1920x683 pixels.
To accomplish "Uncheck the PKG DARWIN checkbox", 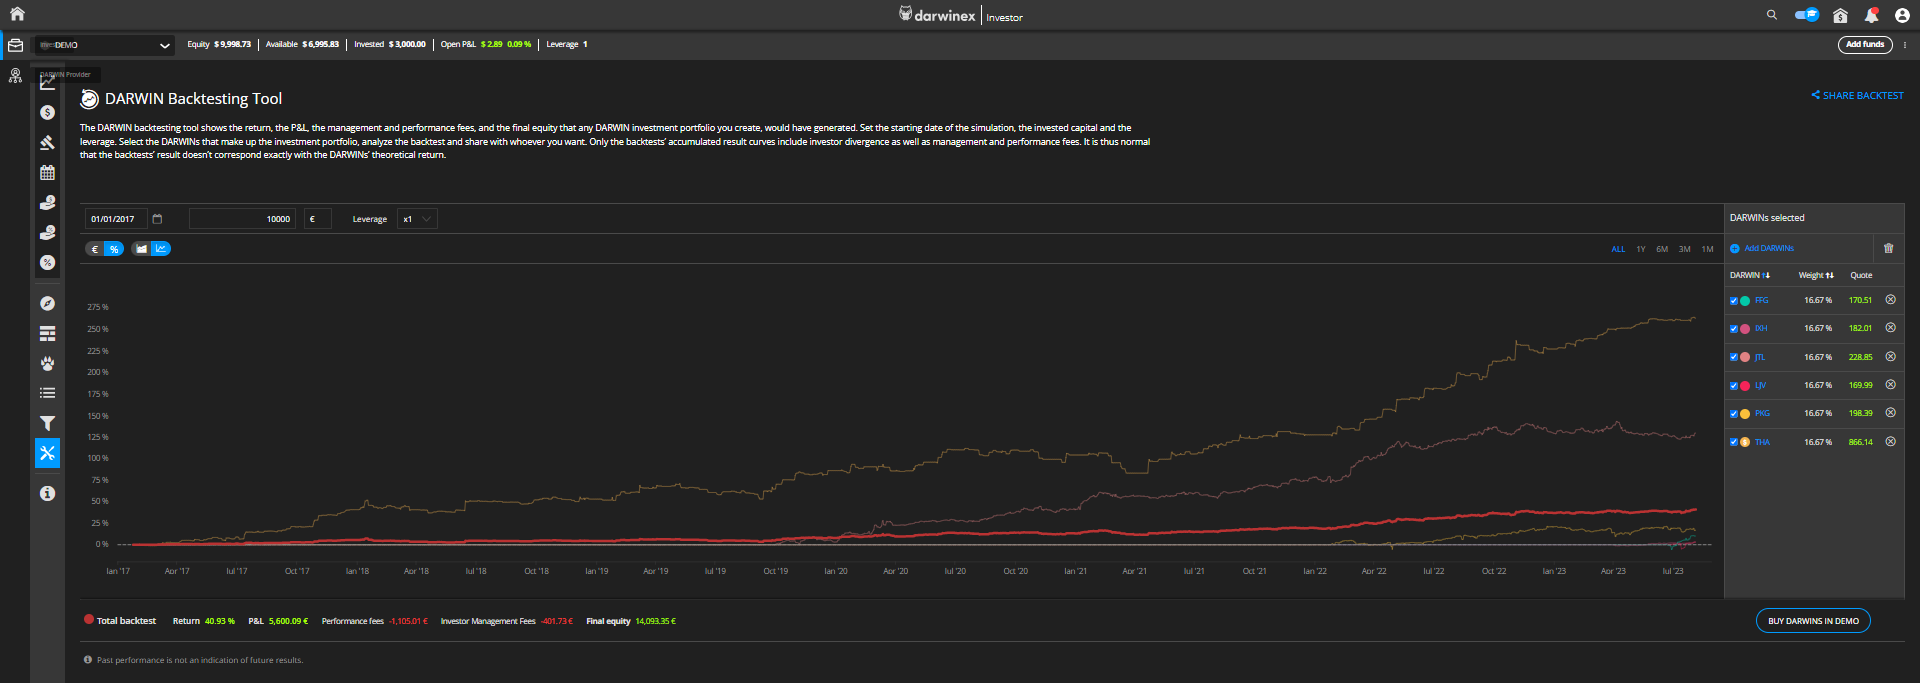I will 1734,414.
